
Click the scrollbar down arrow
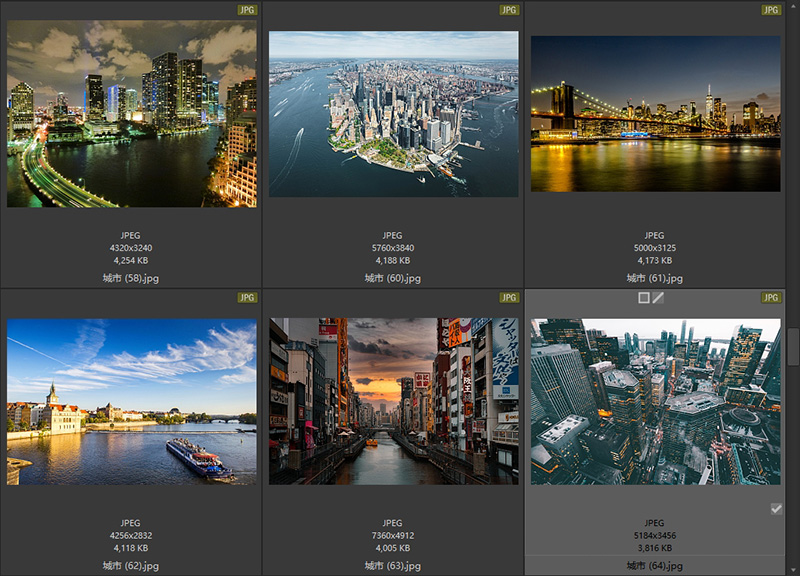pyautogui.click(x=794, y=570)
